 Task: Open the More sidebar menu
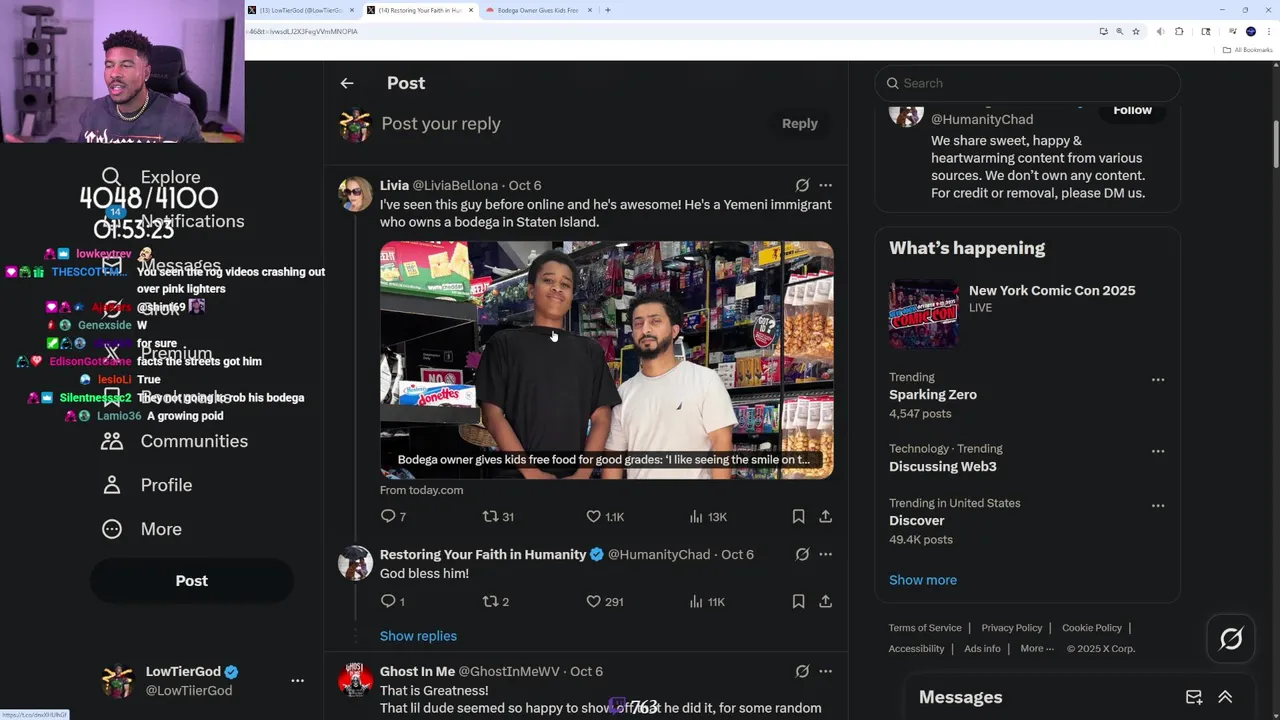141,529
